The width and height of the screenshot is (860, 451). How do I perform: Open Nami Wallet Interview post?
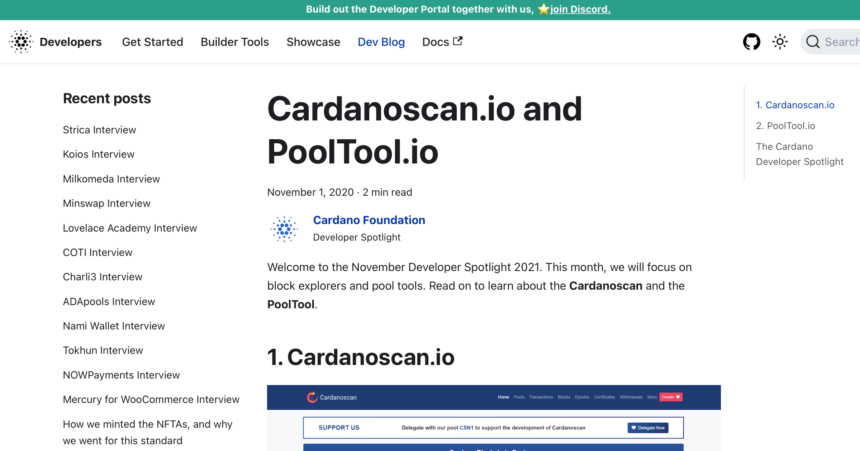tap(114, 326)
